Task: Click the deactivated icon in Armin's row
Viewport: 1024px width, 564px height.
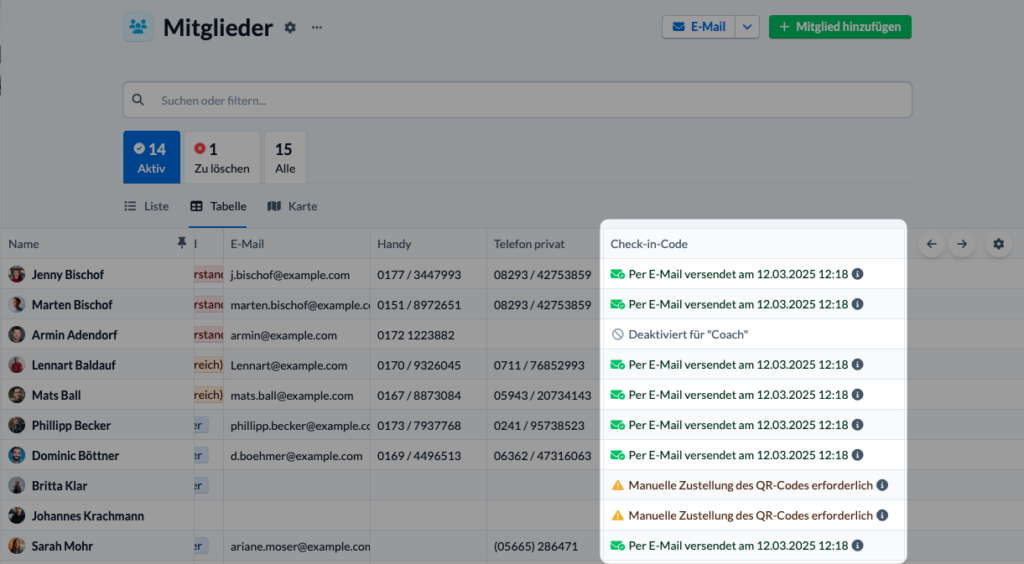Action: point(617,334)
